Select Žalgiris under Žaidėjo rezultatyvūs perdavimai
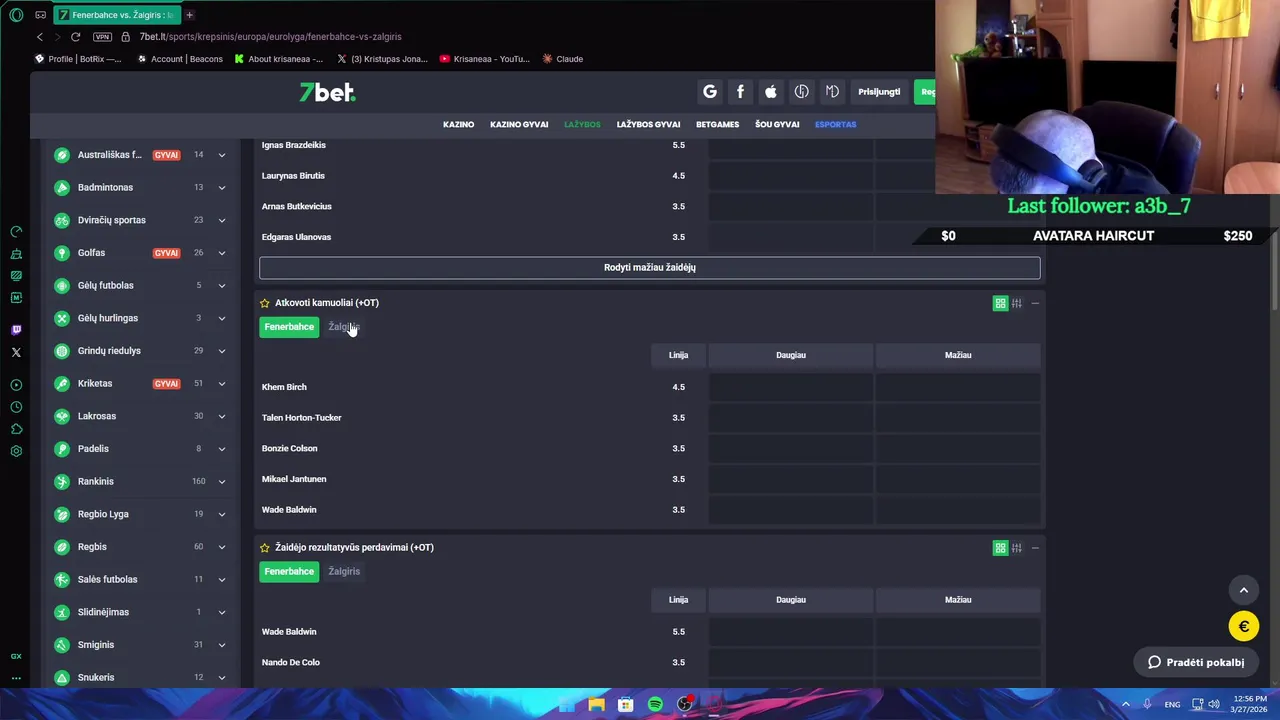The height and width of the screenshot is (720, 1280). (x=344, y=572)
